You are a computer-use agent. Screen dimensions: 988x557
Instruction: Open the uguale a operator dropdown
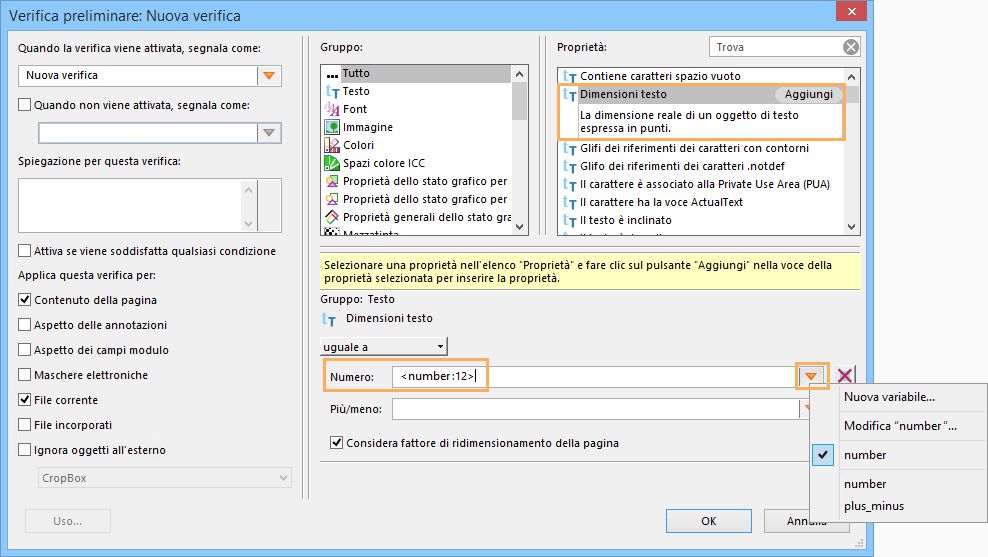(x=384, y=346)
